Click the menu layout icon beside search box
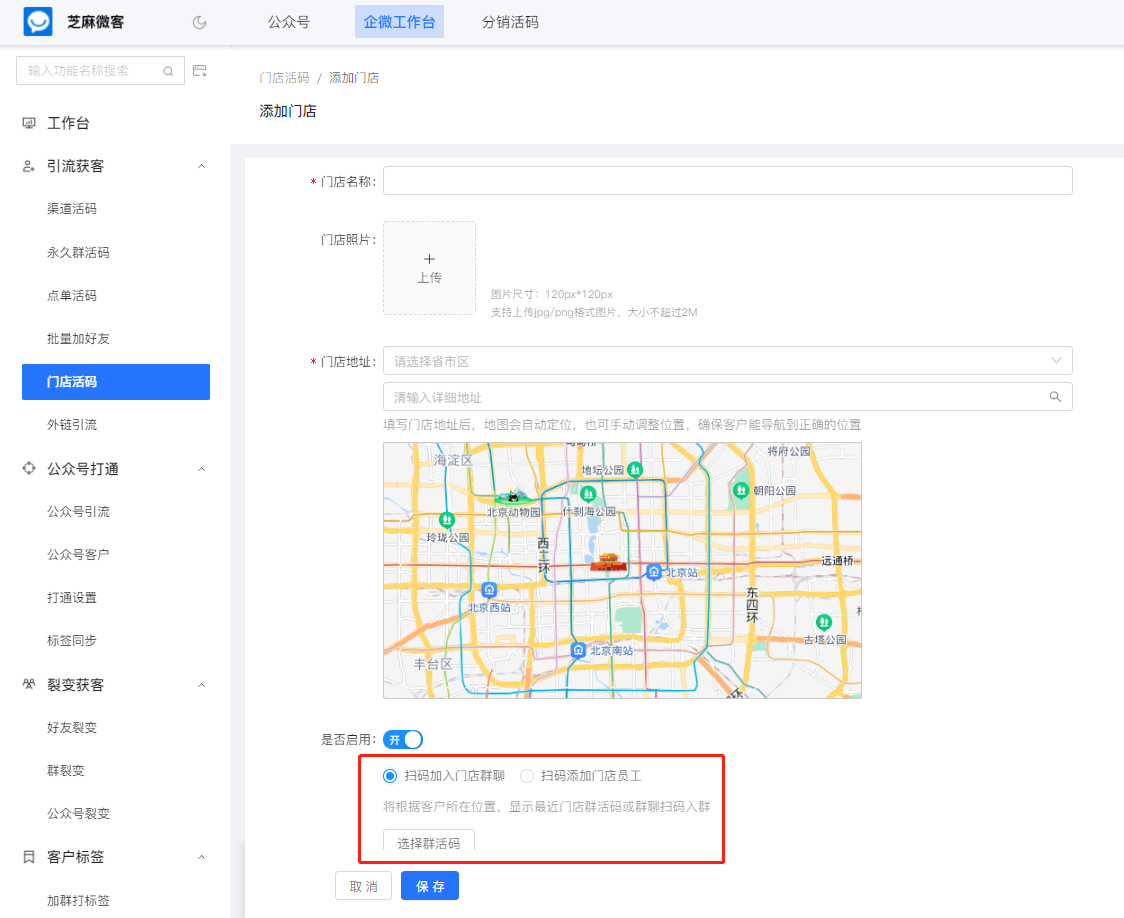 pos(200,70)
